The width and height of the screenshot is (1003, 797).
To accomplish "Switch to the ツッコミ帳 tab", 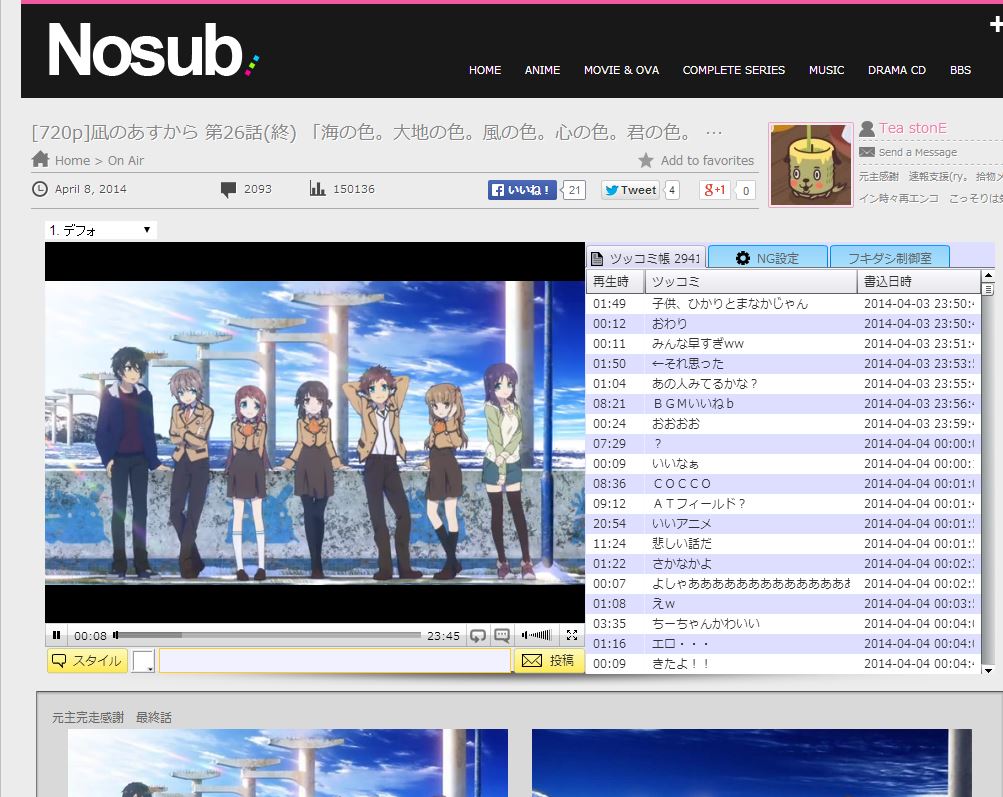I will pyautogui.click(x=646, y=258).
